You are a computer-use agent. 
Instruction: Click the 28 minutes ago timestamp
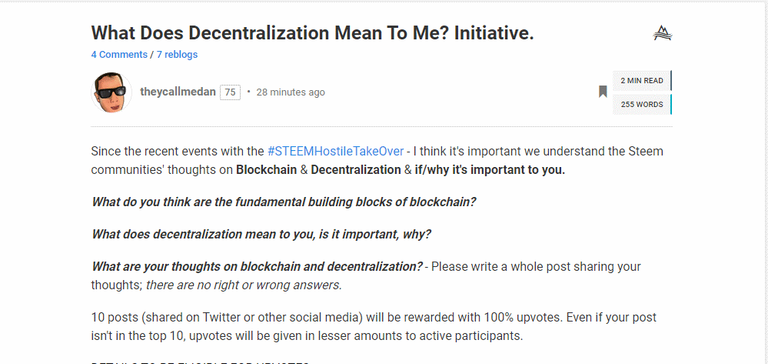tap(290, 92)
